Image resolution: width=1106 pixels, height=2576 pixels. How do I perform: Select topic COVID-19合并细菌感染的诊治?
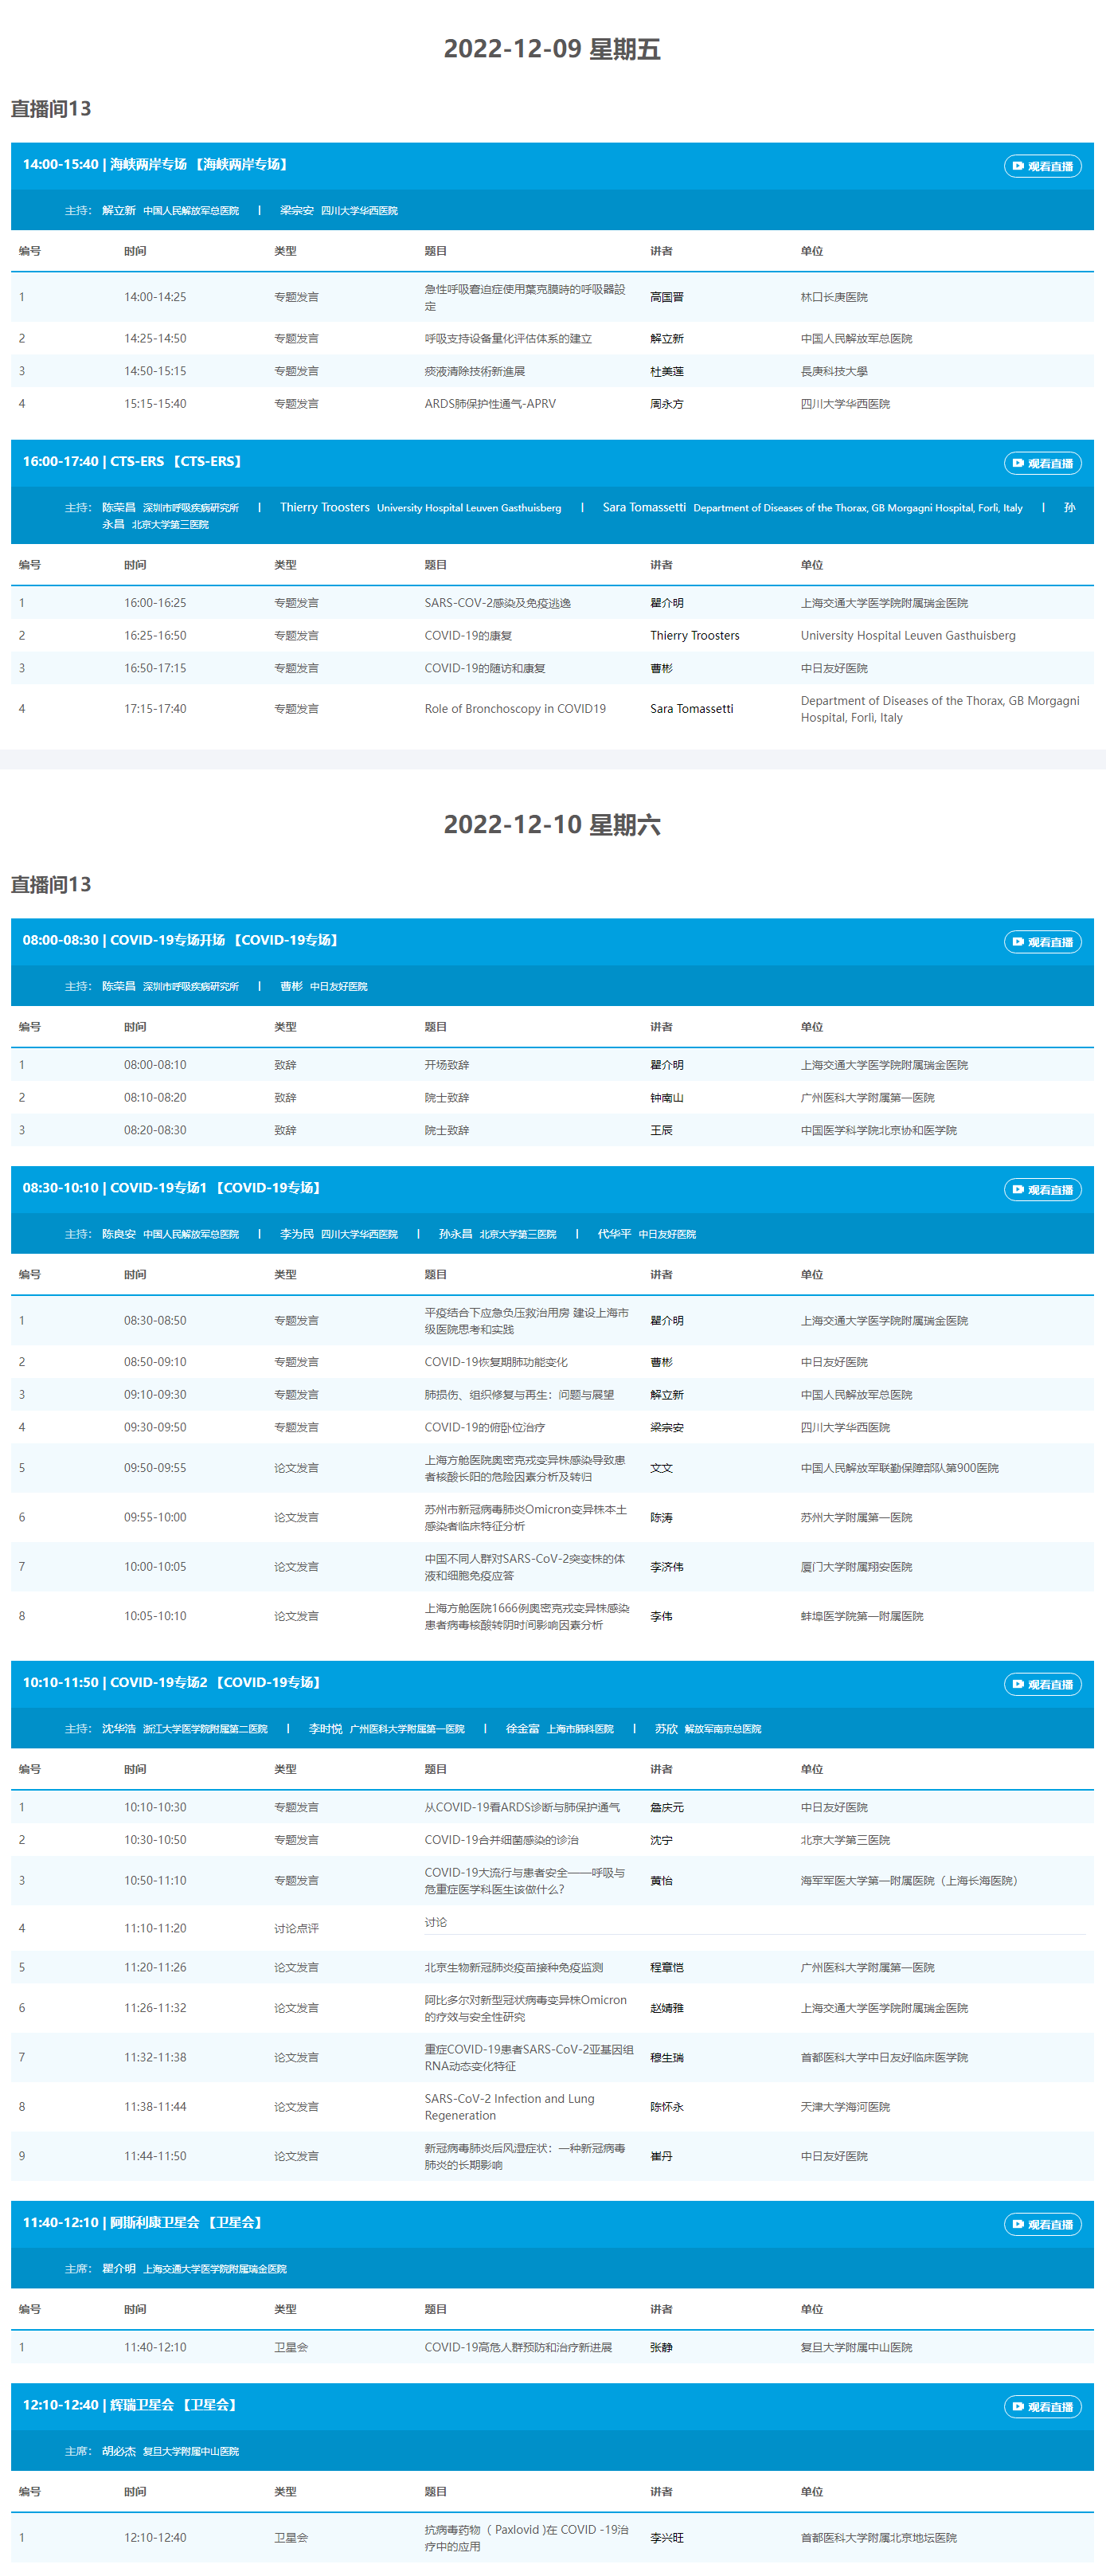click(501, 1841)
